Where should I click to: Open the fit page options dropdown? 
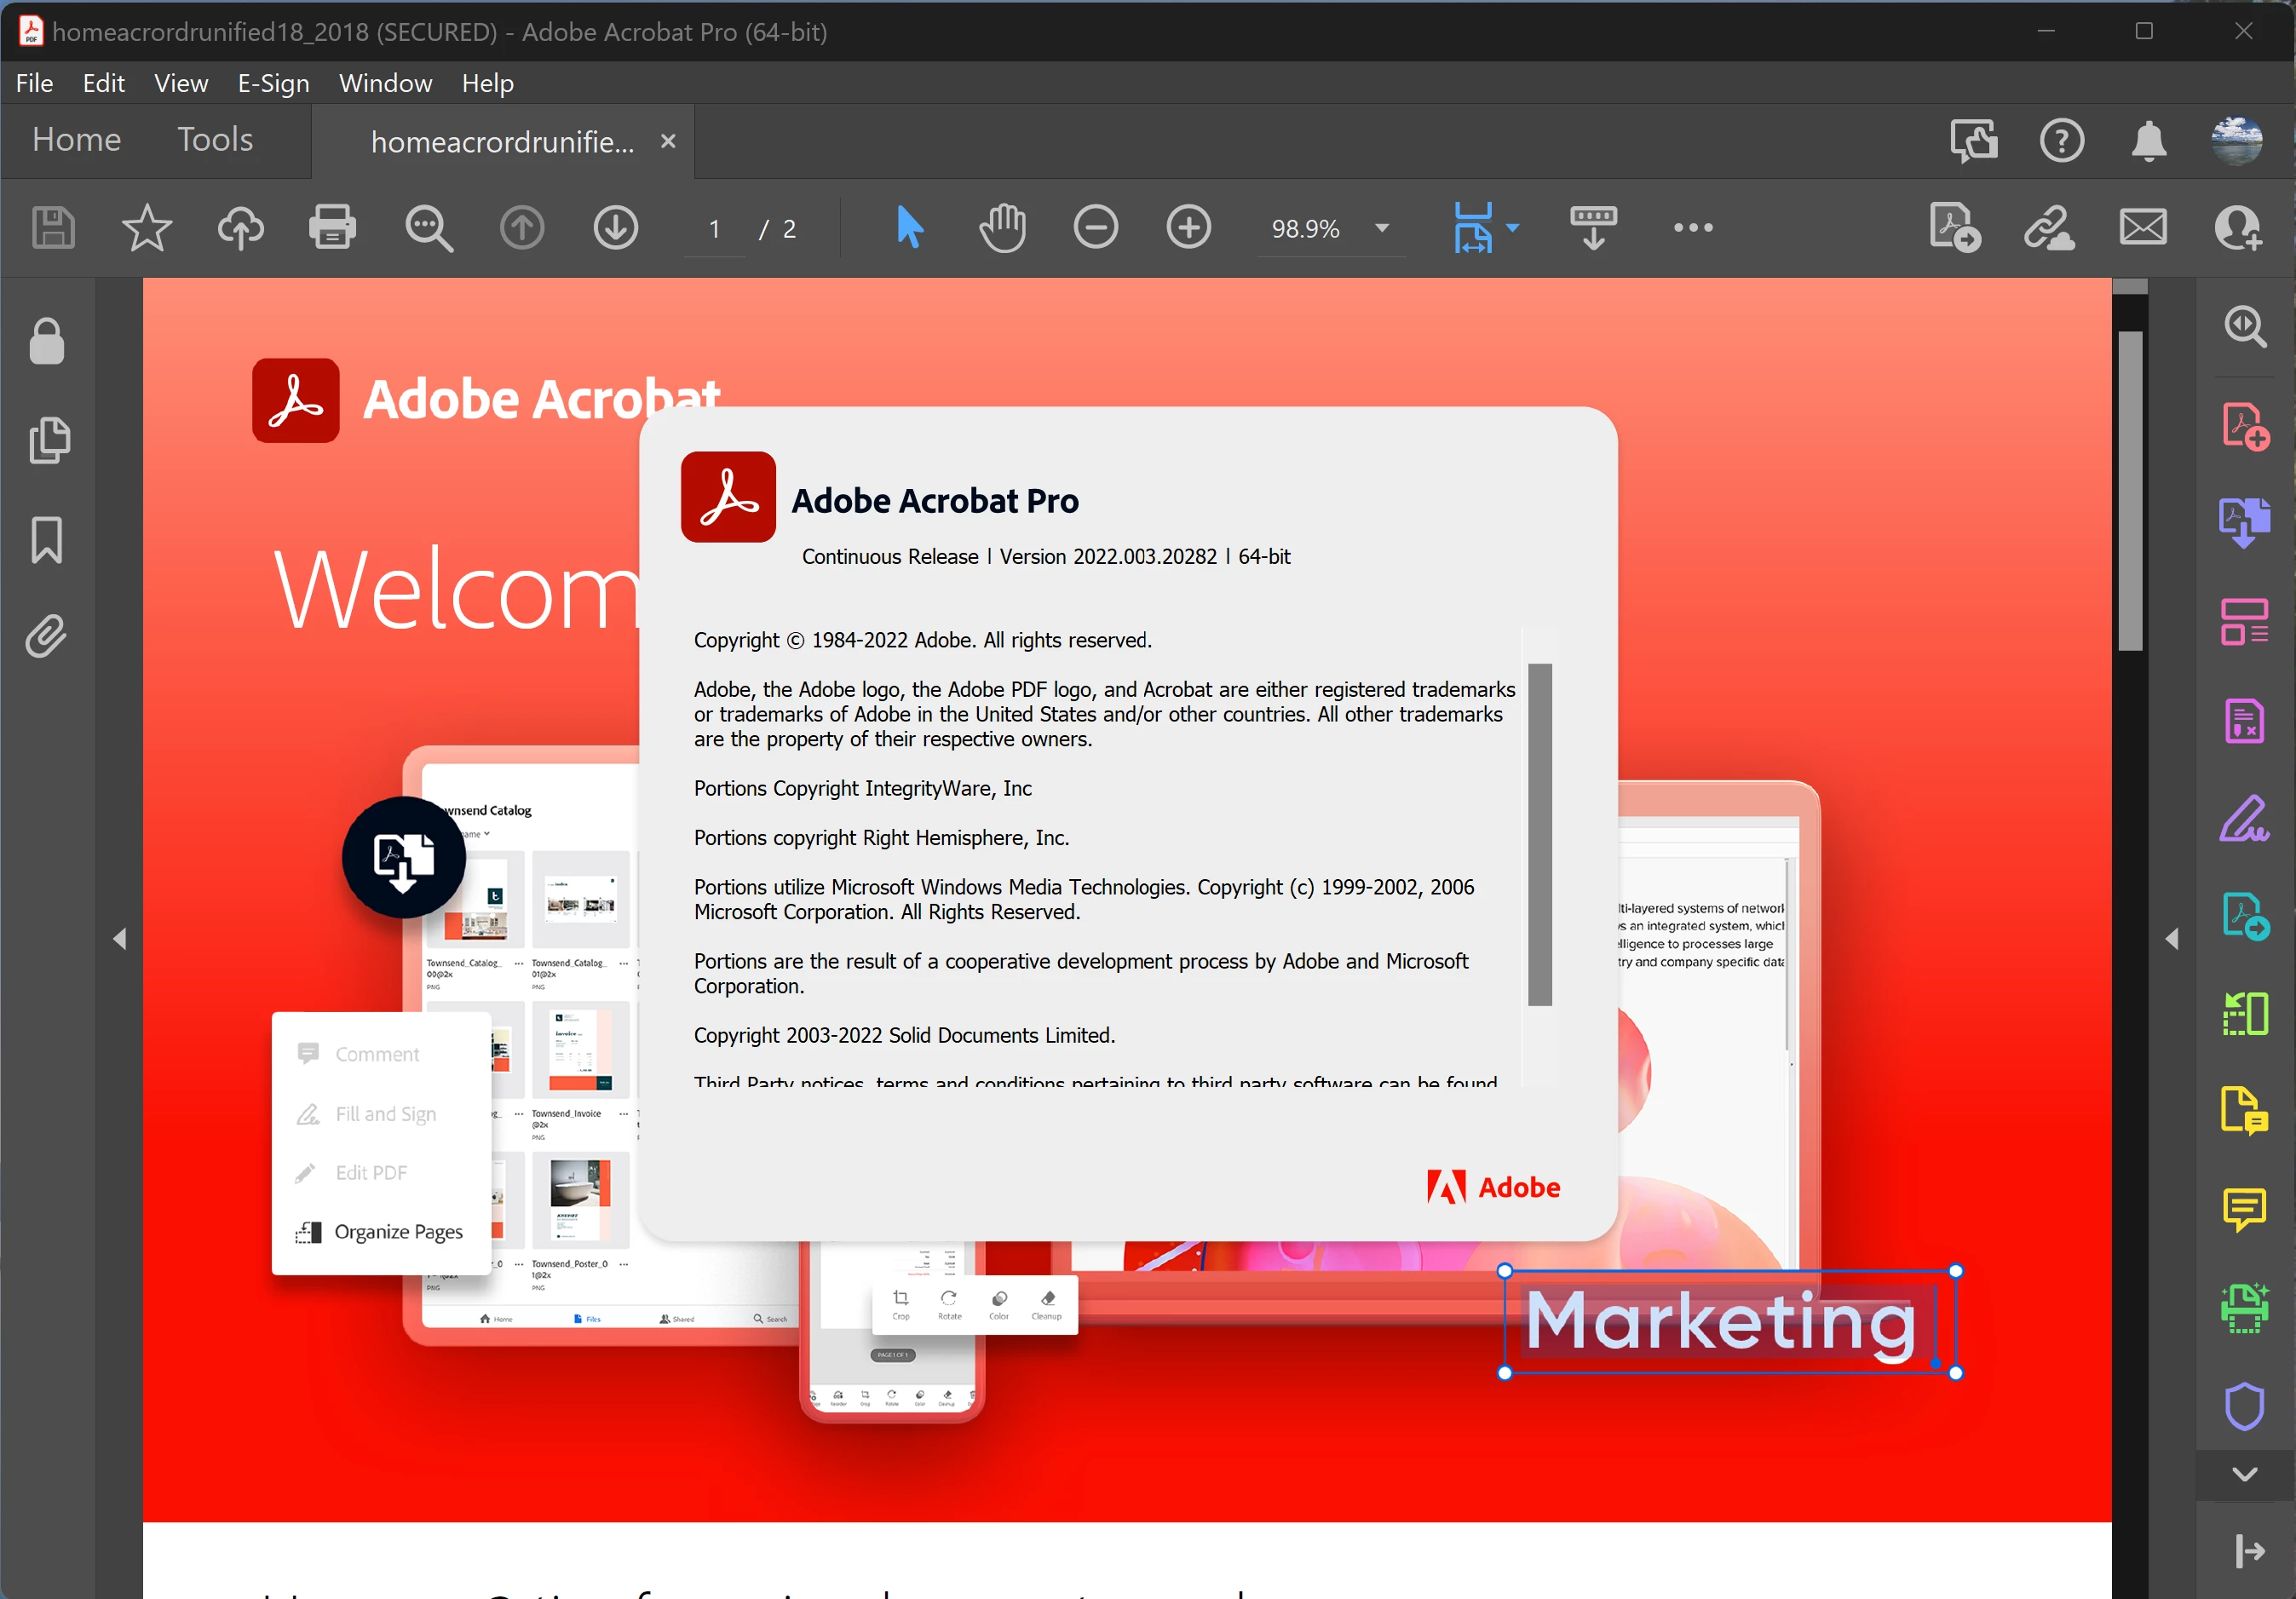(x=1513, y=228)
